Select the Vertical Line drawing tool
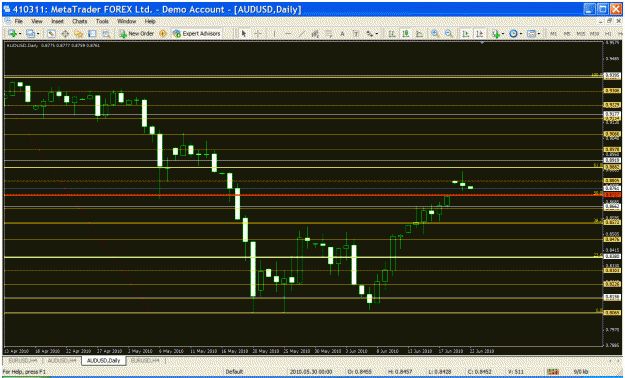This screenshot has width=625, height=378. 274,34
